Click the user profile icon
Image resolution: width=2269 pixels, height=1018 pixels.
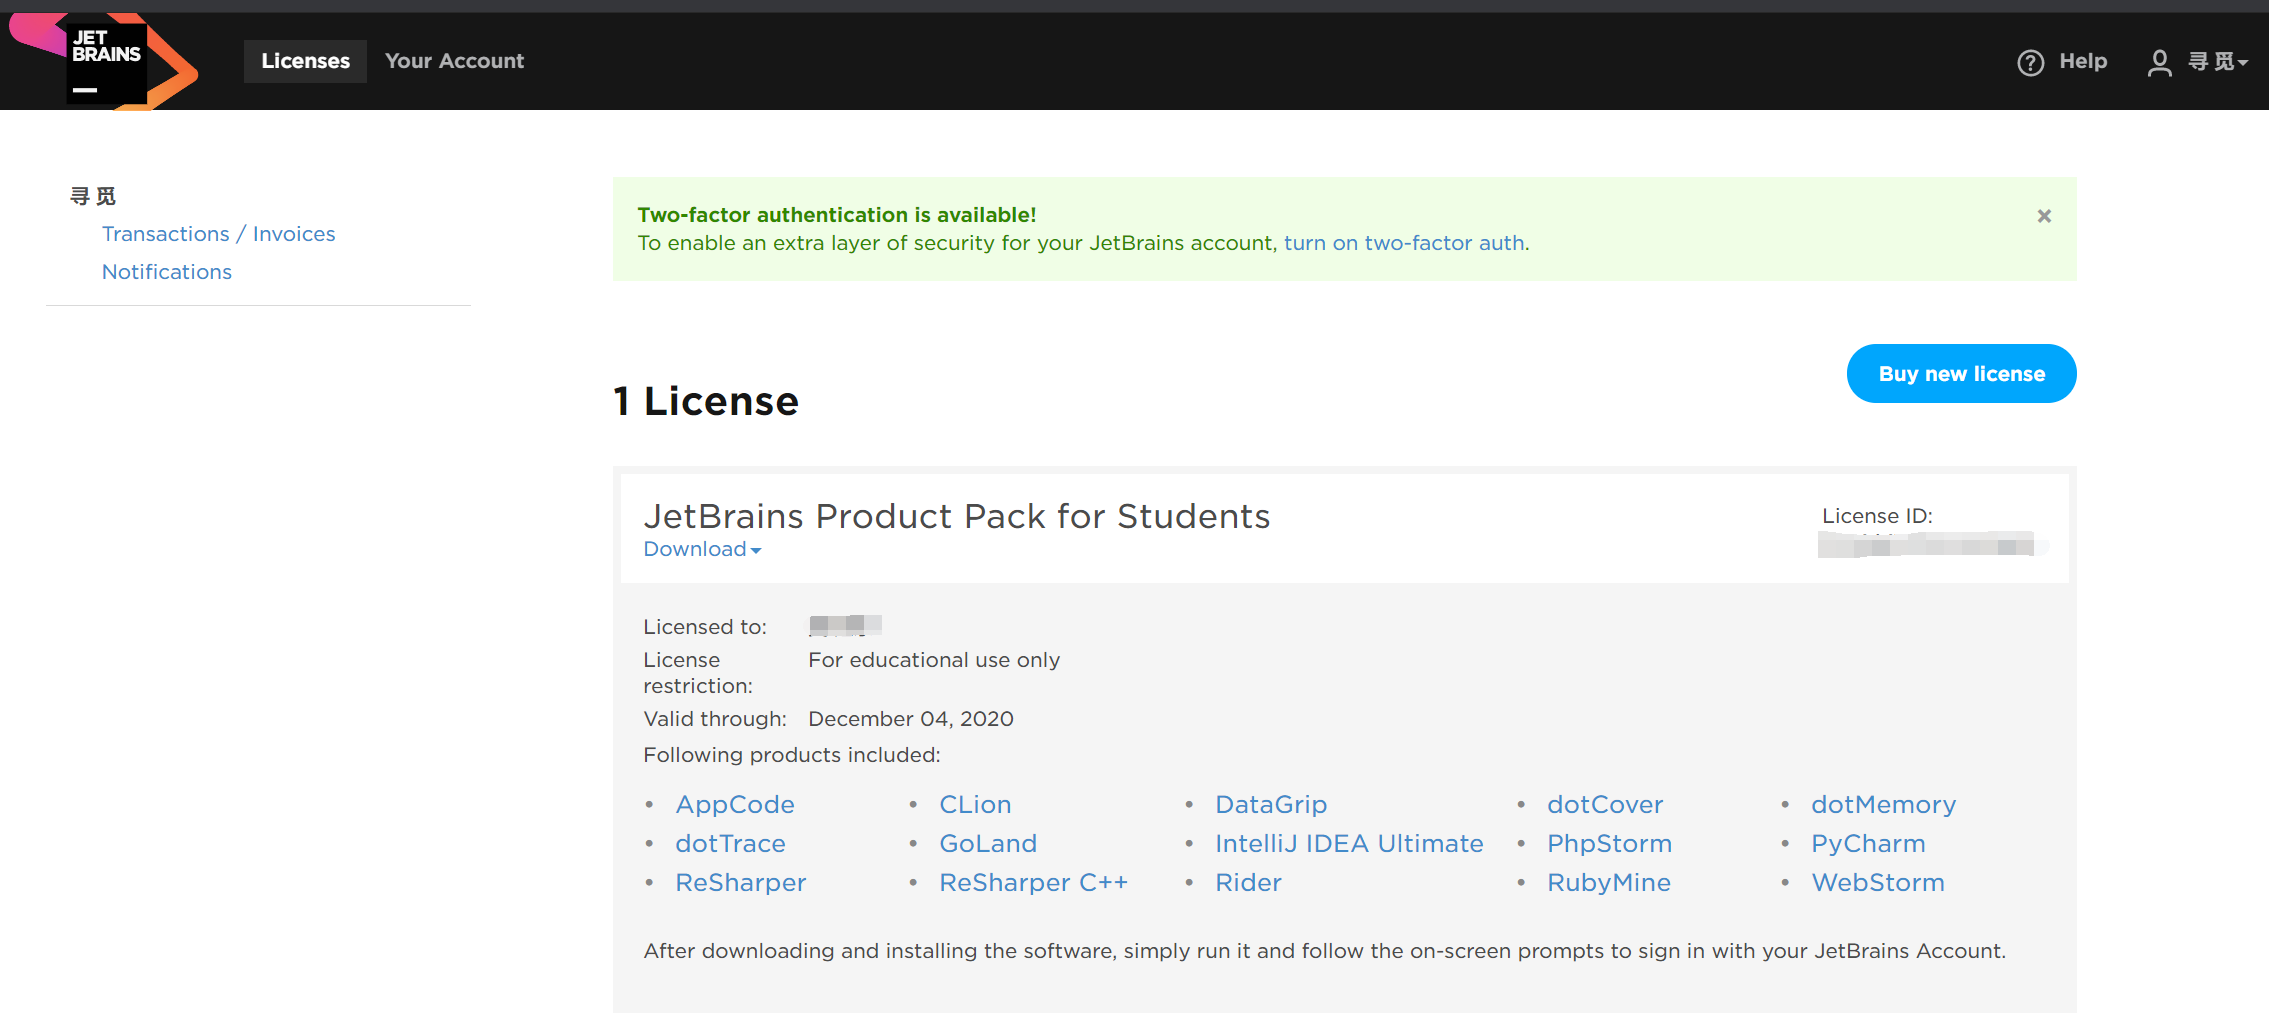point(2159,63)
